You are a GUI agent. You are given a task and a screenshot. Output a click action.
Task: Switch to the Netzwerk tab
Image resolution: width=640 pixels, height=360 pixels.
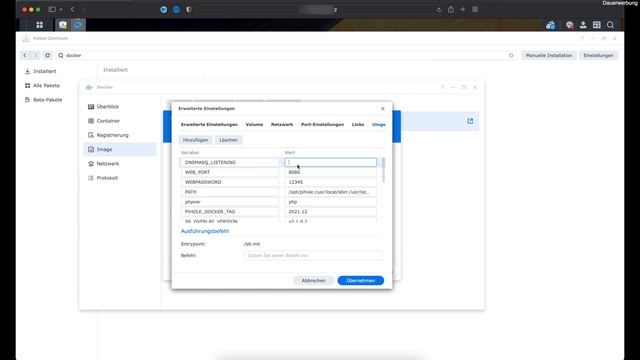tap(282, 124)
